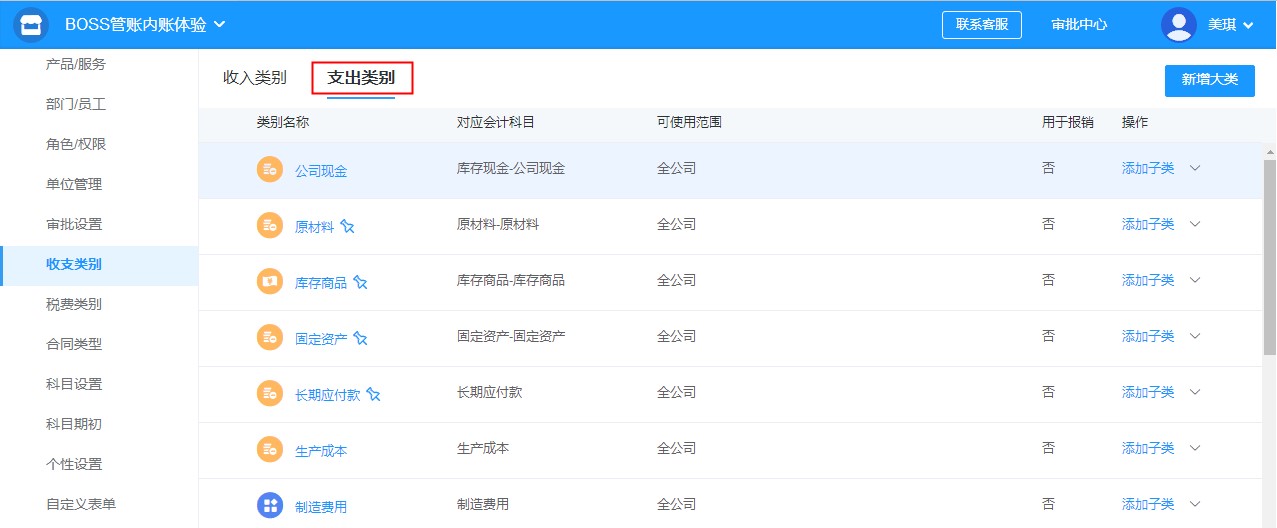Click the orange icon beside 固定资产
The image size is (1277, 528).
point(270,338)
